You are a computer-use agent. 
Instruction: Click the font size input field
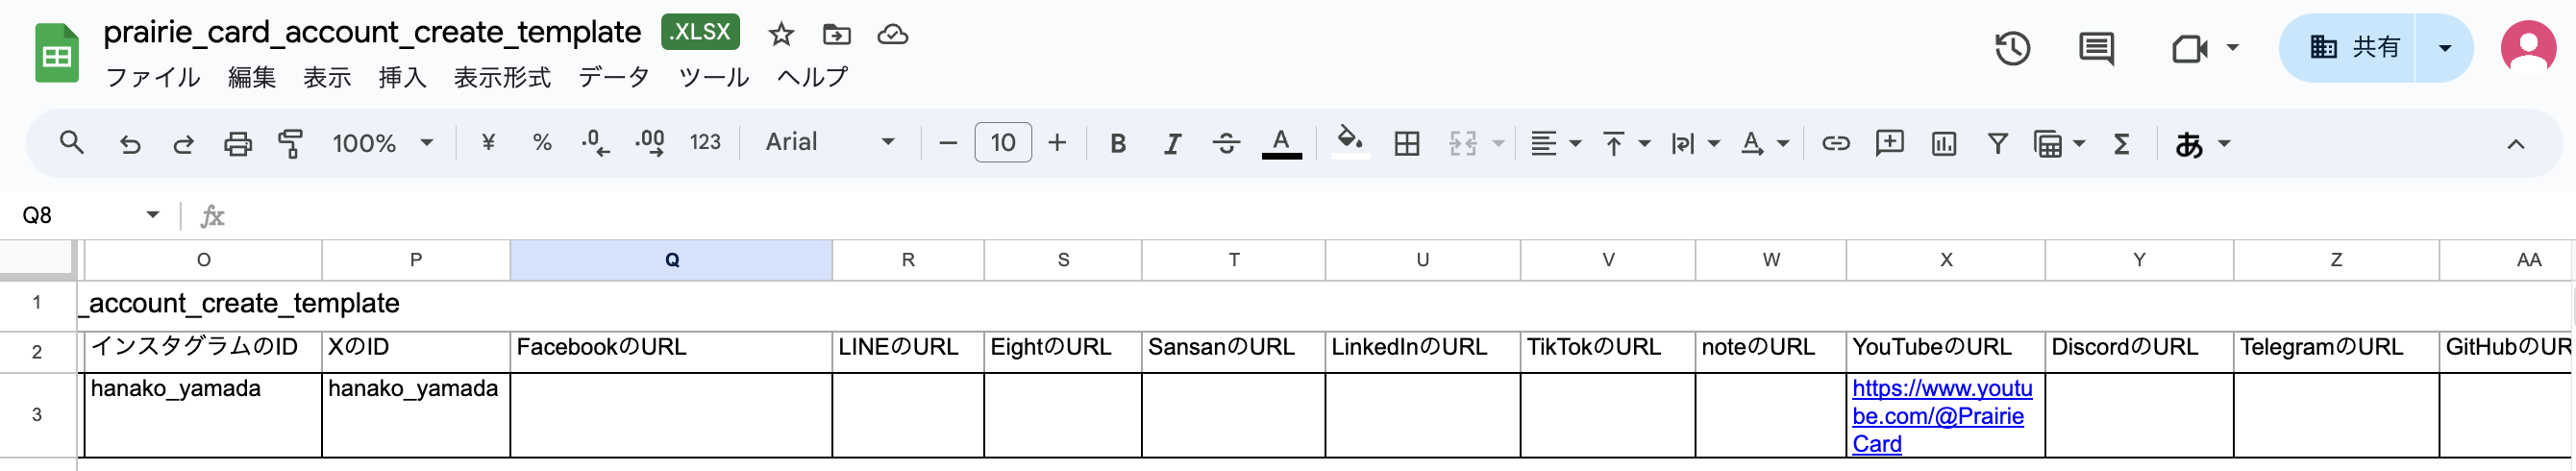pos(1002,143)
